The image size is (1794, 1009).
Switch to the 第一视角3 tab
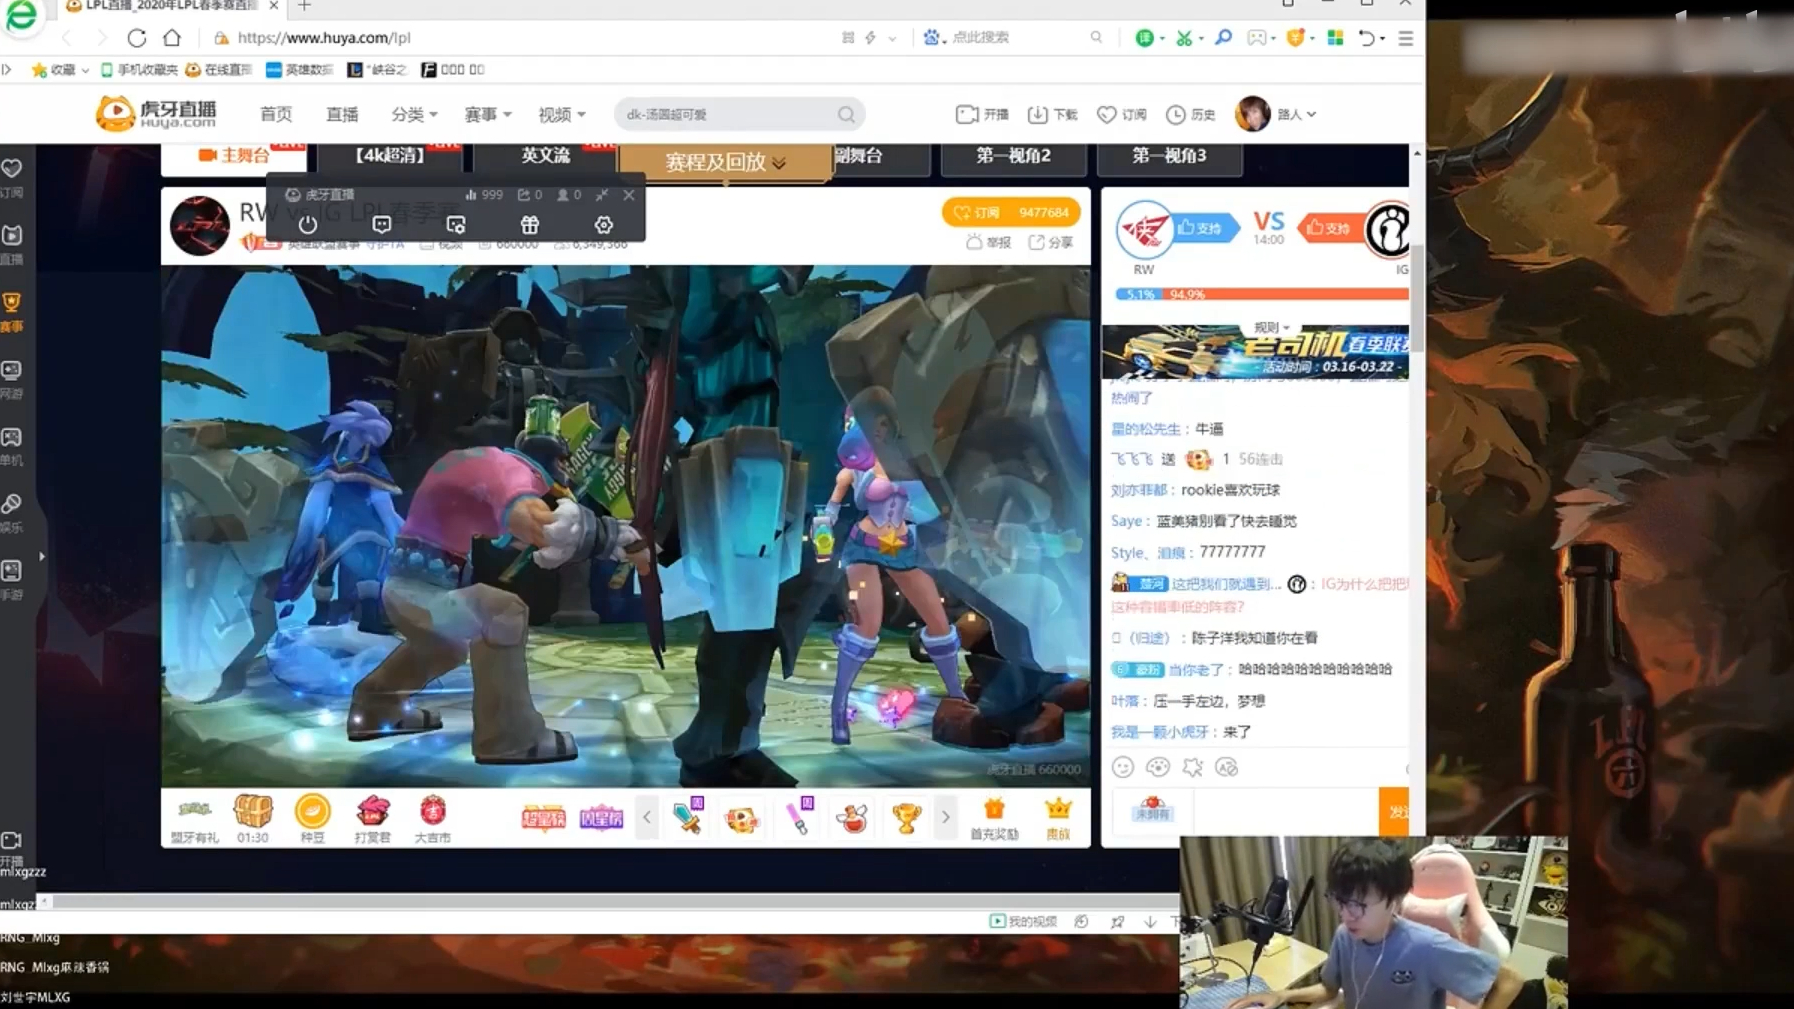(1169, 156)
